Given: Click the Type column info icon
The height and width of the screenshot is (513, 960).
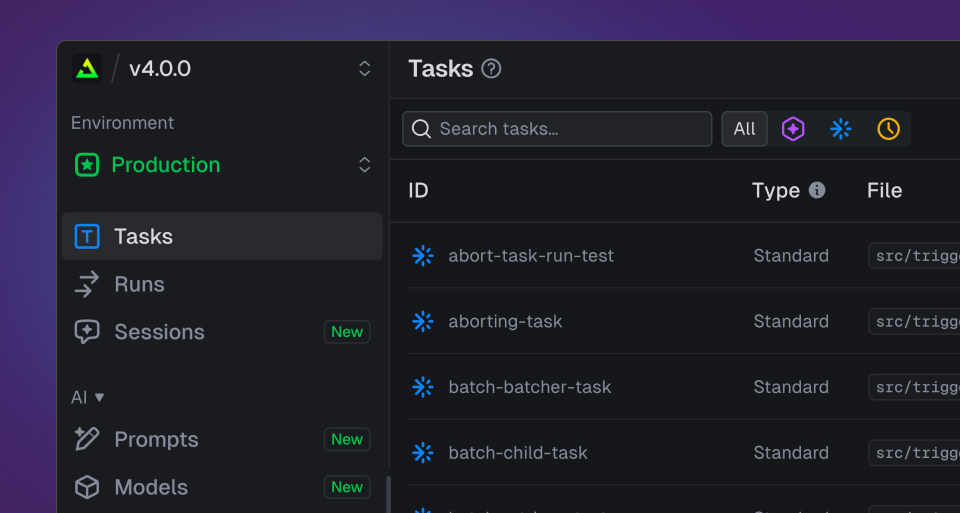Looking at the screenshot, I should tap(817, 190).
